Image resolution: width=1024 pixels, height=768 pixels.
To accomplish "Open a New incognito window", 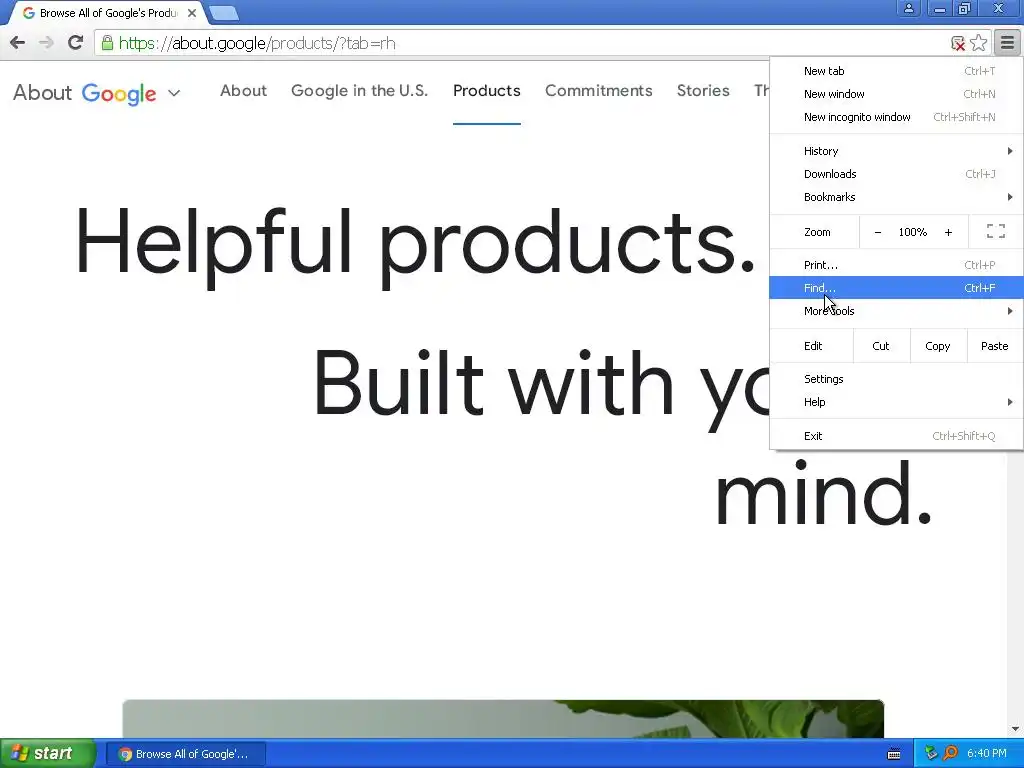I will [896, 117].
